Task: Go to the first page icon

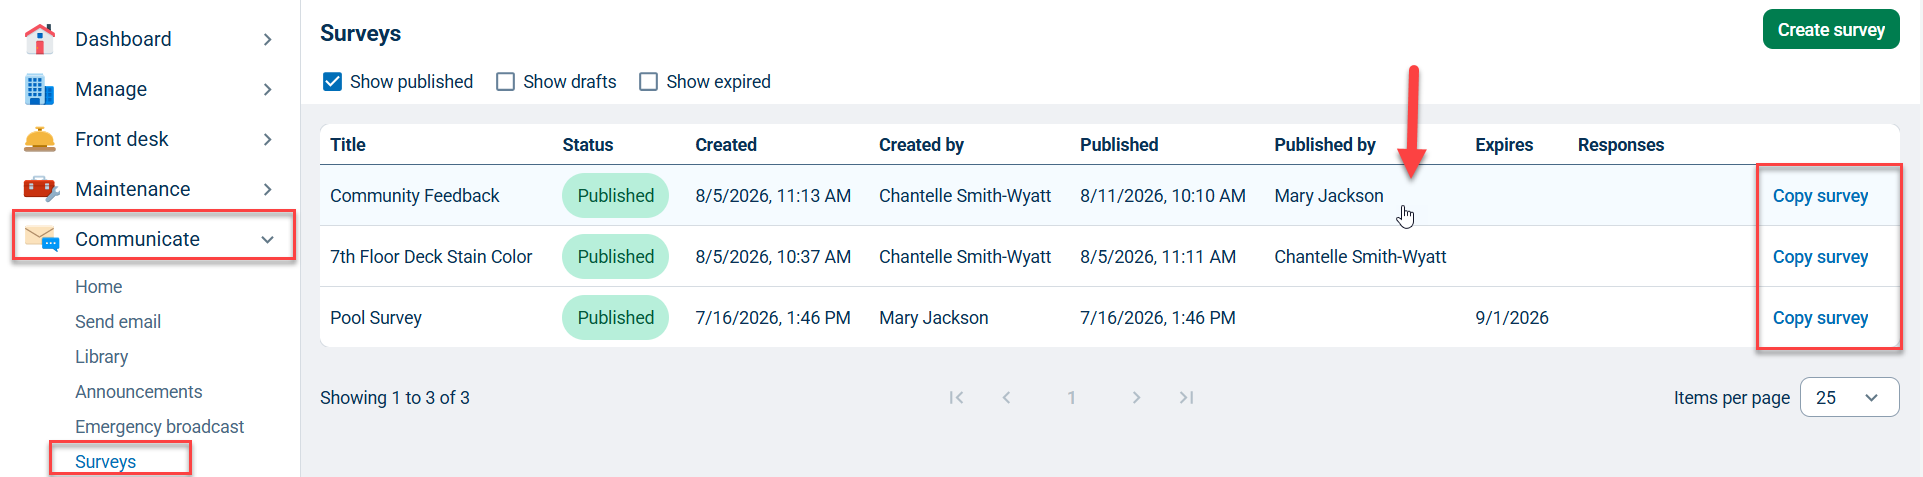Action: pyautogui.click(x=956, y=397)
